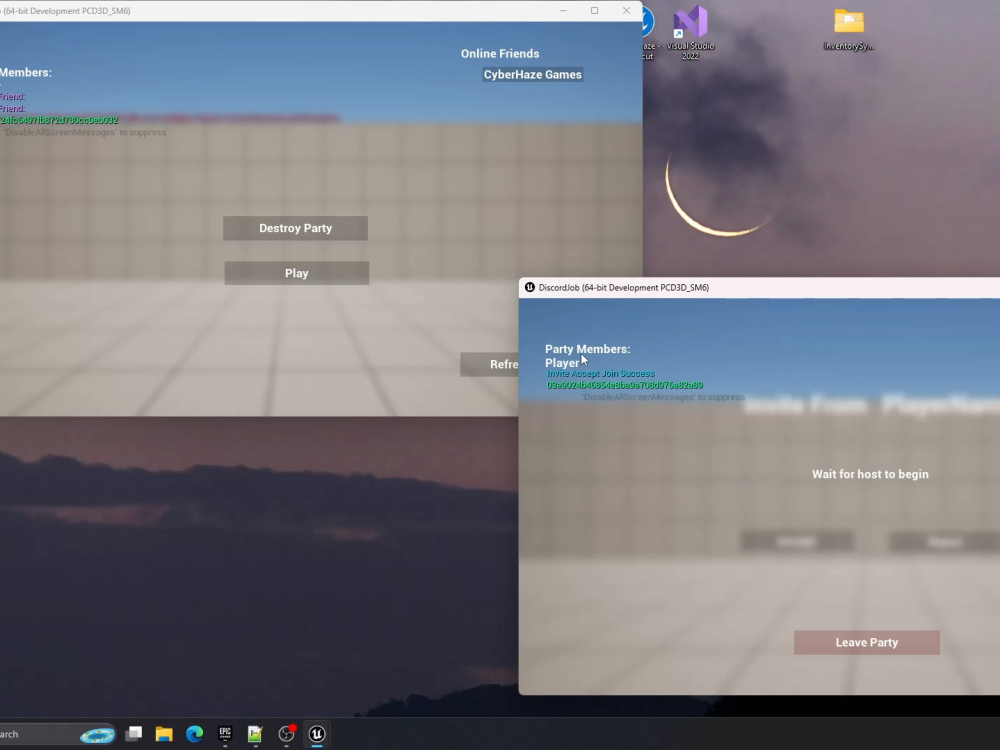The image size is (1000, 750).
Task: Open Task View on the taskbar
Action: (x=133, y=734)
